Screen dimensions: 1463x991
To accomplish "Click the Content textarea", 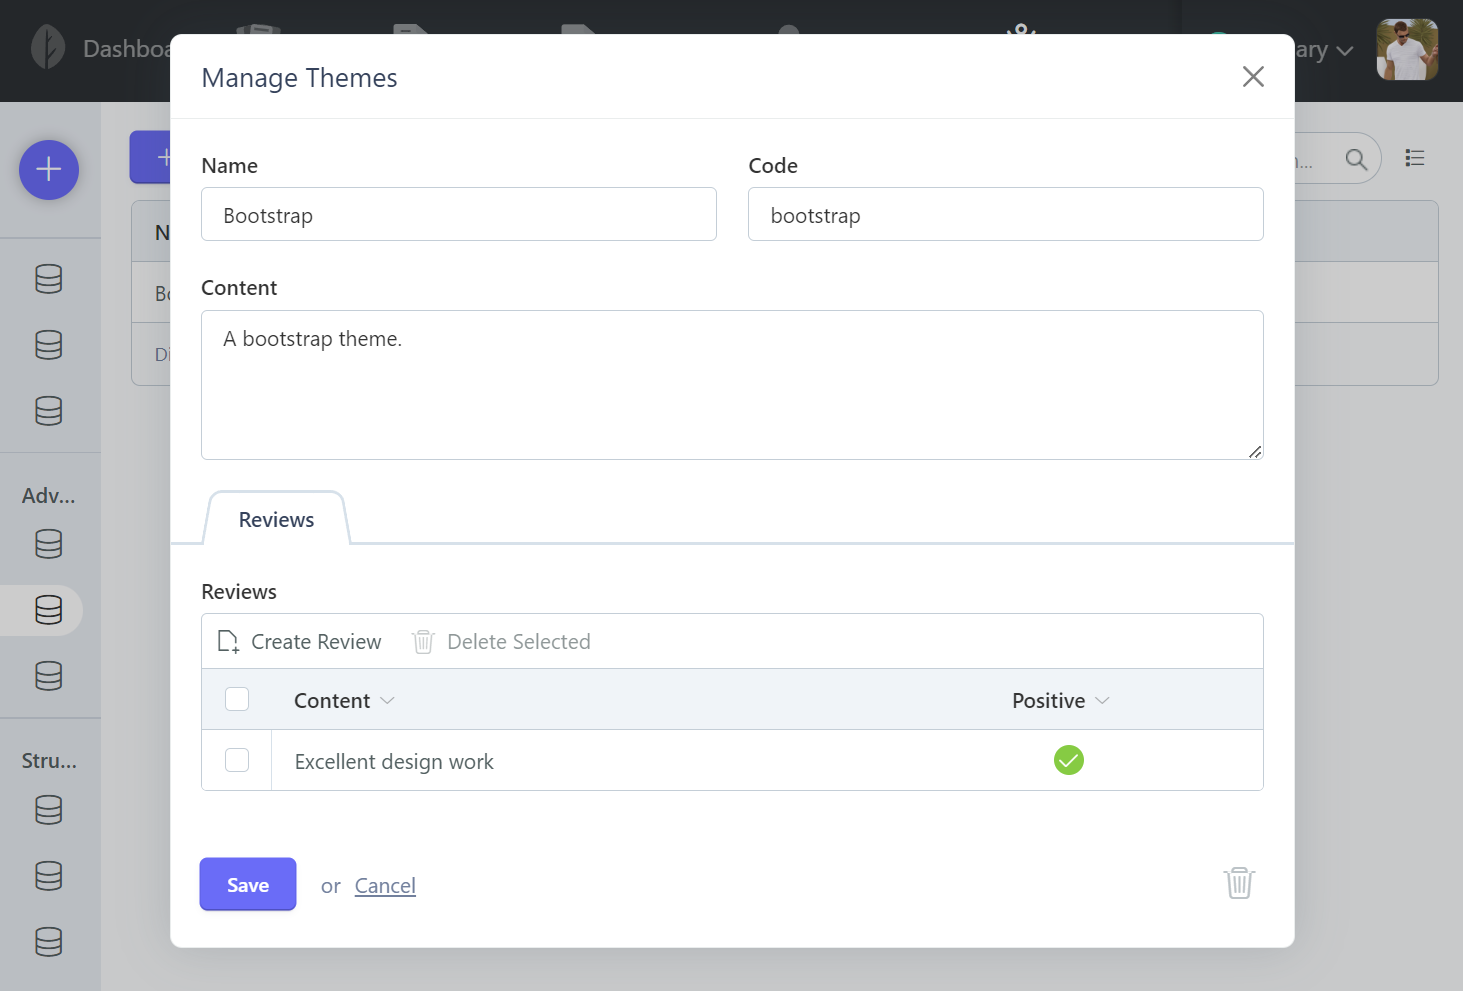I will point(732,385).
